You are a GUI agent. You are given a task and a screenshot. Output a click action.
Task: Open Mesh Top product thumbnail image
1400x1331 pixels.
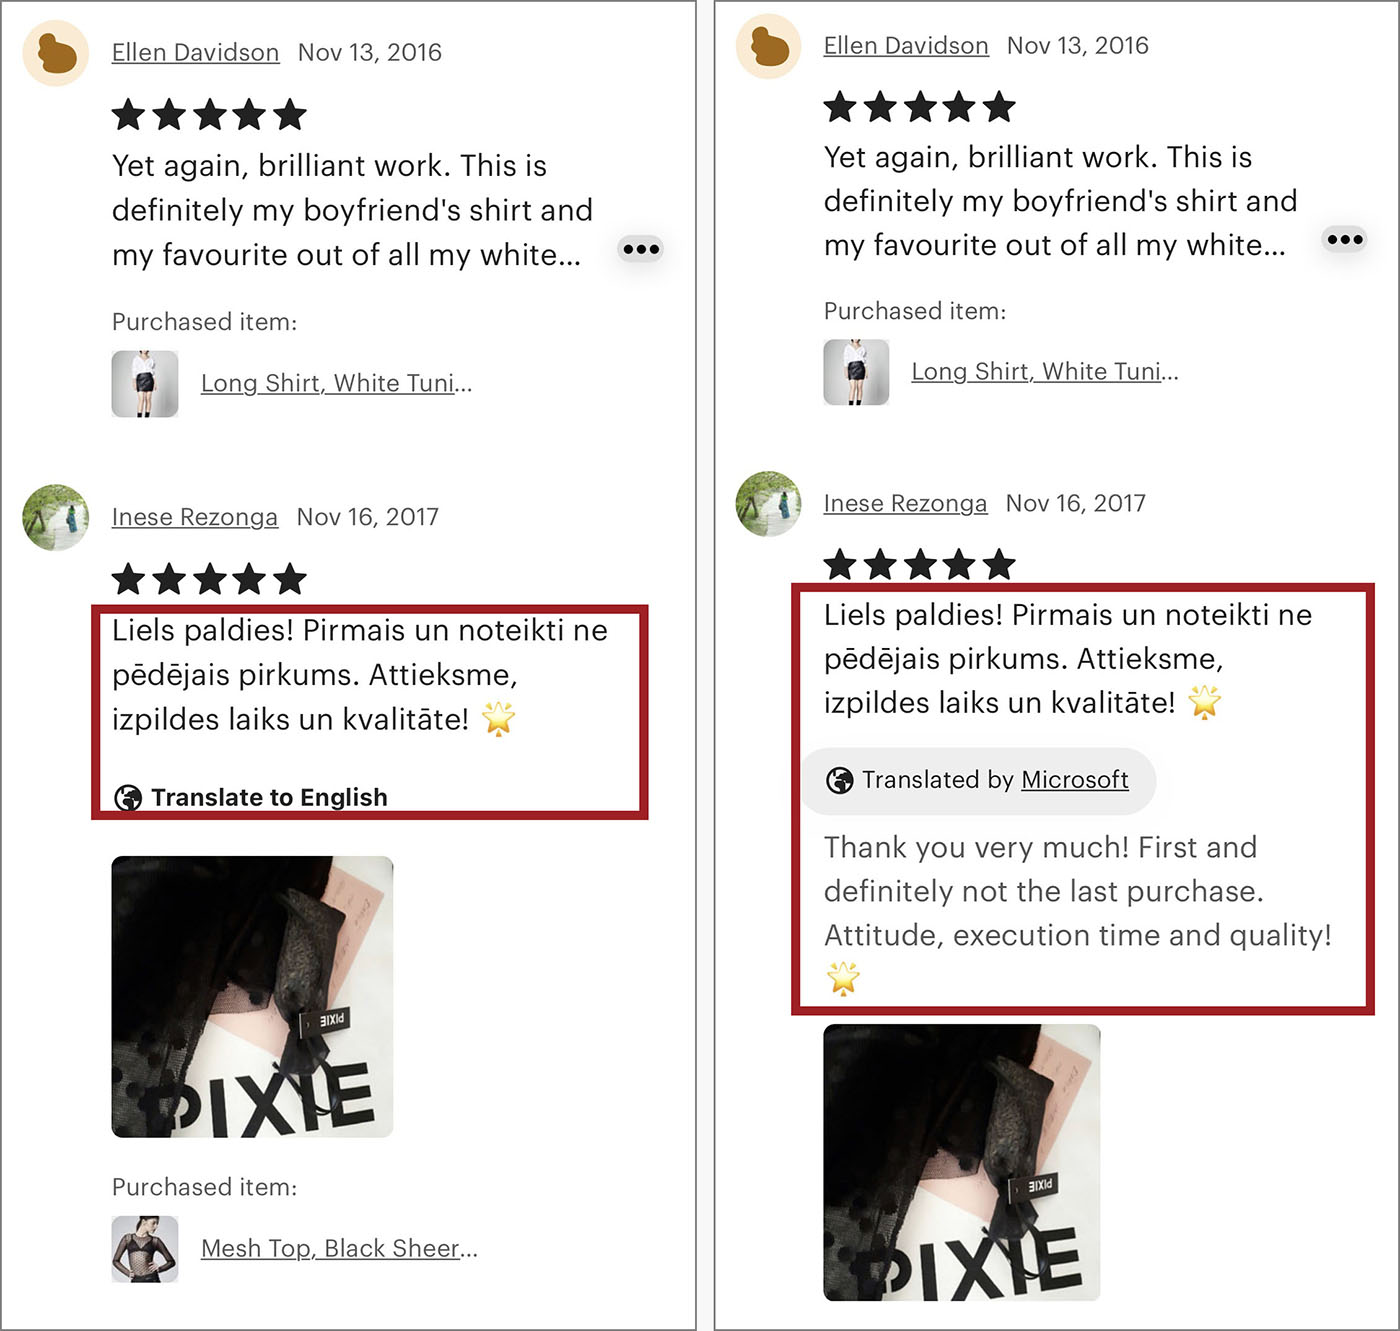pos(145,1249)
